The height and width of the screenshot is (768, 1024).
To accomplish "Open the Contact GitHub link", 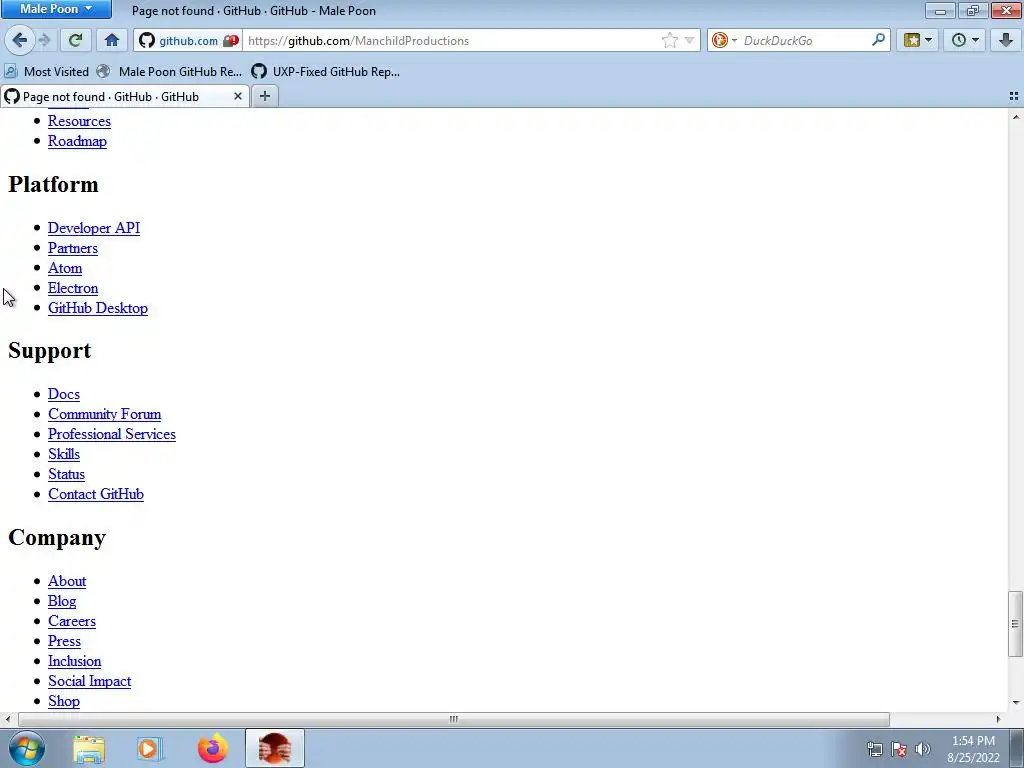I will [x=95, y=494].
